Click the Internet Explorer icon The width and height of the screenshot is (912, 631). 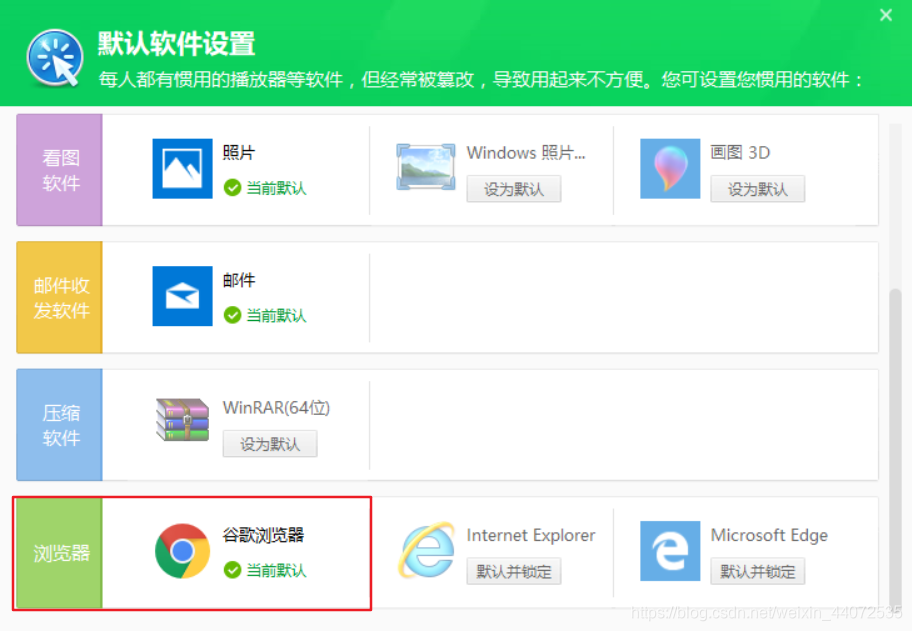click(x=426, y=550)
